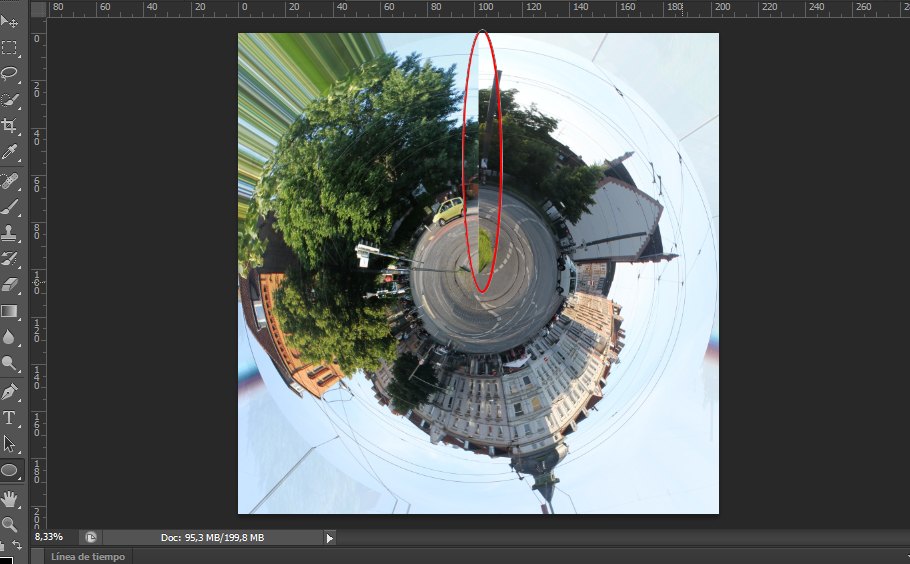This screenshot has height=564, width=910.
Task: Select the Pen tool
Action: point(9,392)
